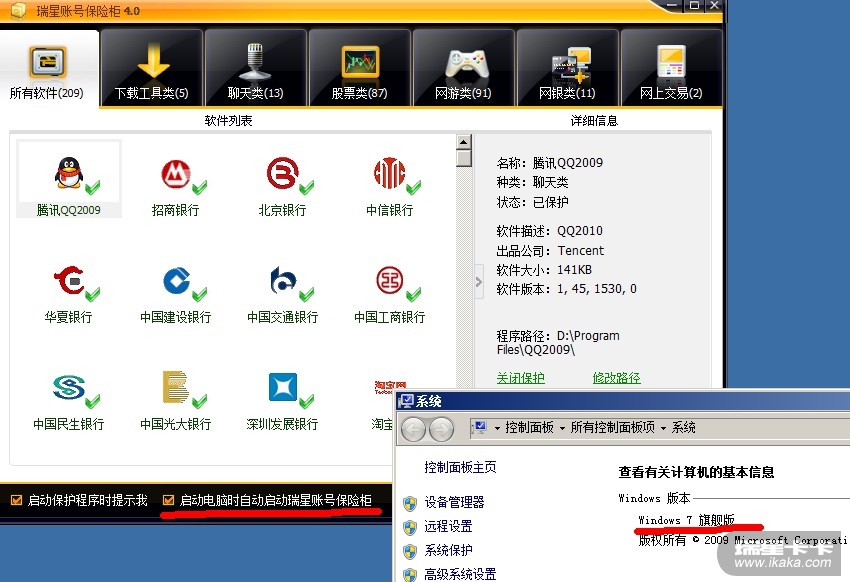Open the 下载工具类(5) tab
The width and height of the screenshot is (850, 582).
point(152,69)
